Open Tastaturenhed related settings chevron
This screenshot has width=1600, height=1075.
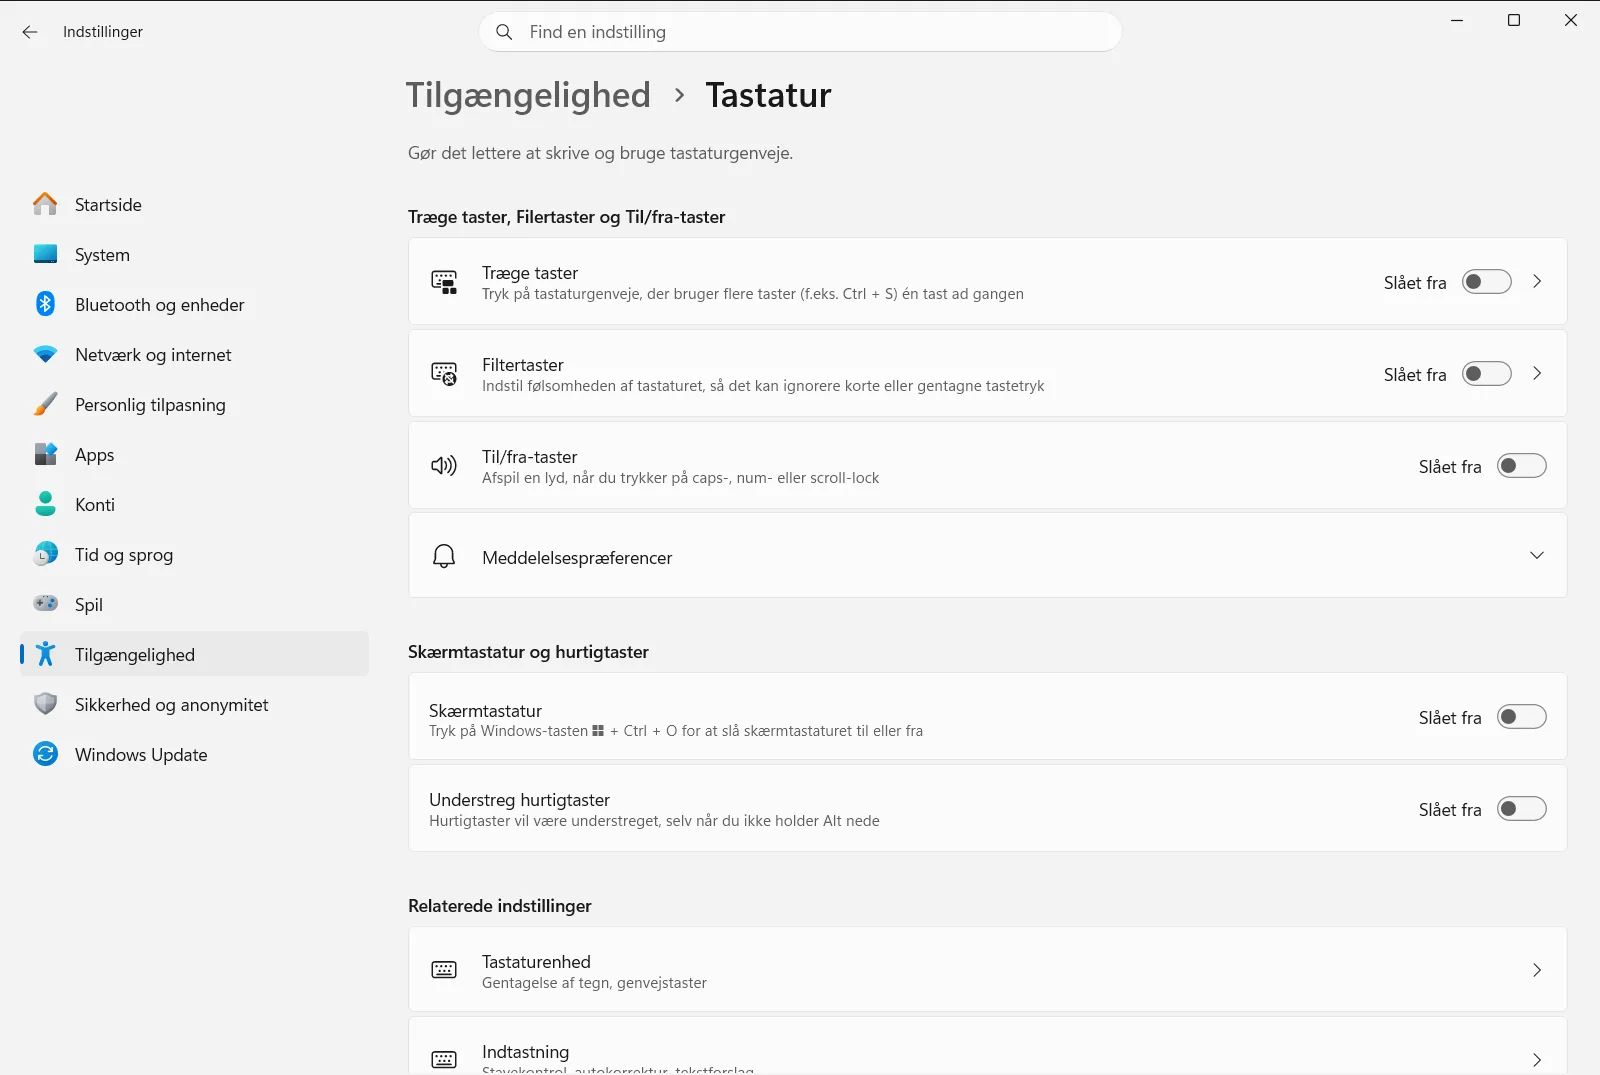pos(1537,970)
